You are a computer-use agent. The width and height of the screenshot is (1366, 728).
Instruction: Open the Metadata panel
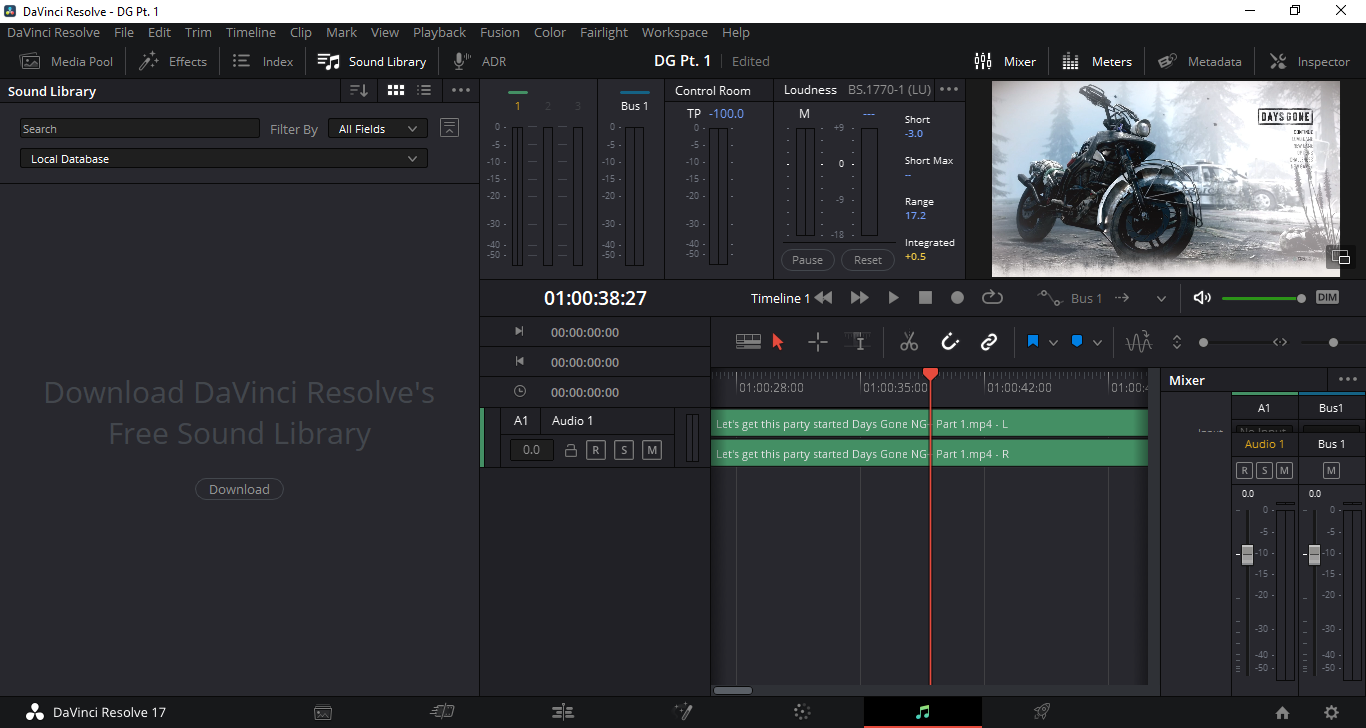[x=1200, y=61]
